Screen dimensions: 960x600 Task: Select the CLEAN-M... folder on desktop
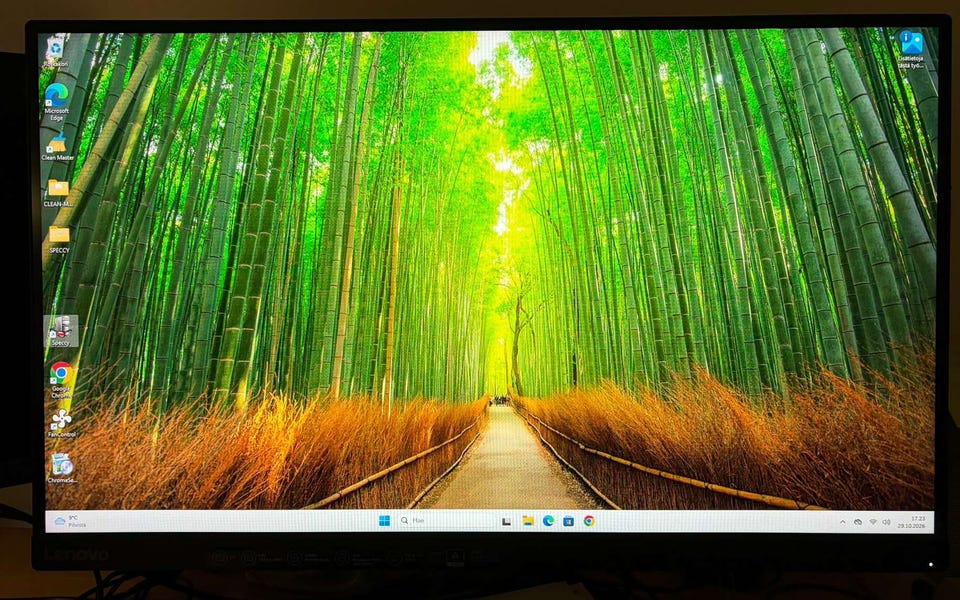(59, 193)
